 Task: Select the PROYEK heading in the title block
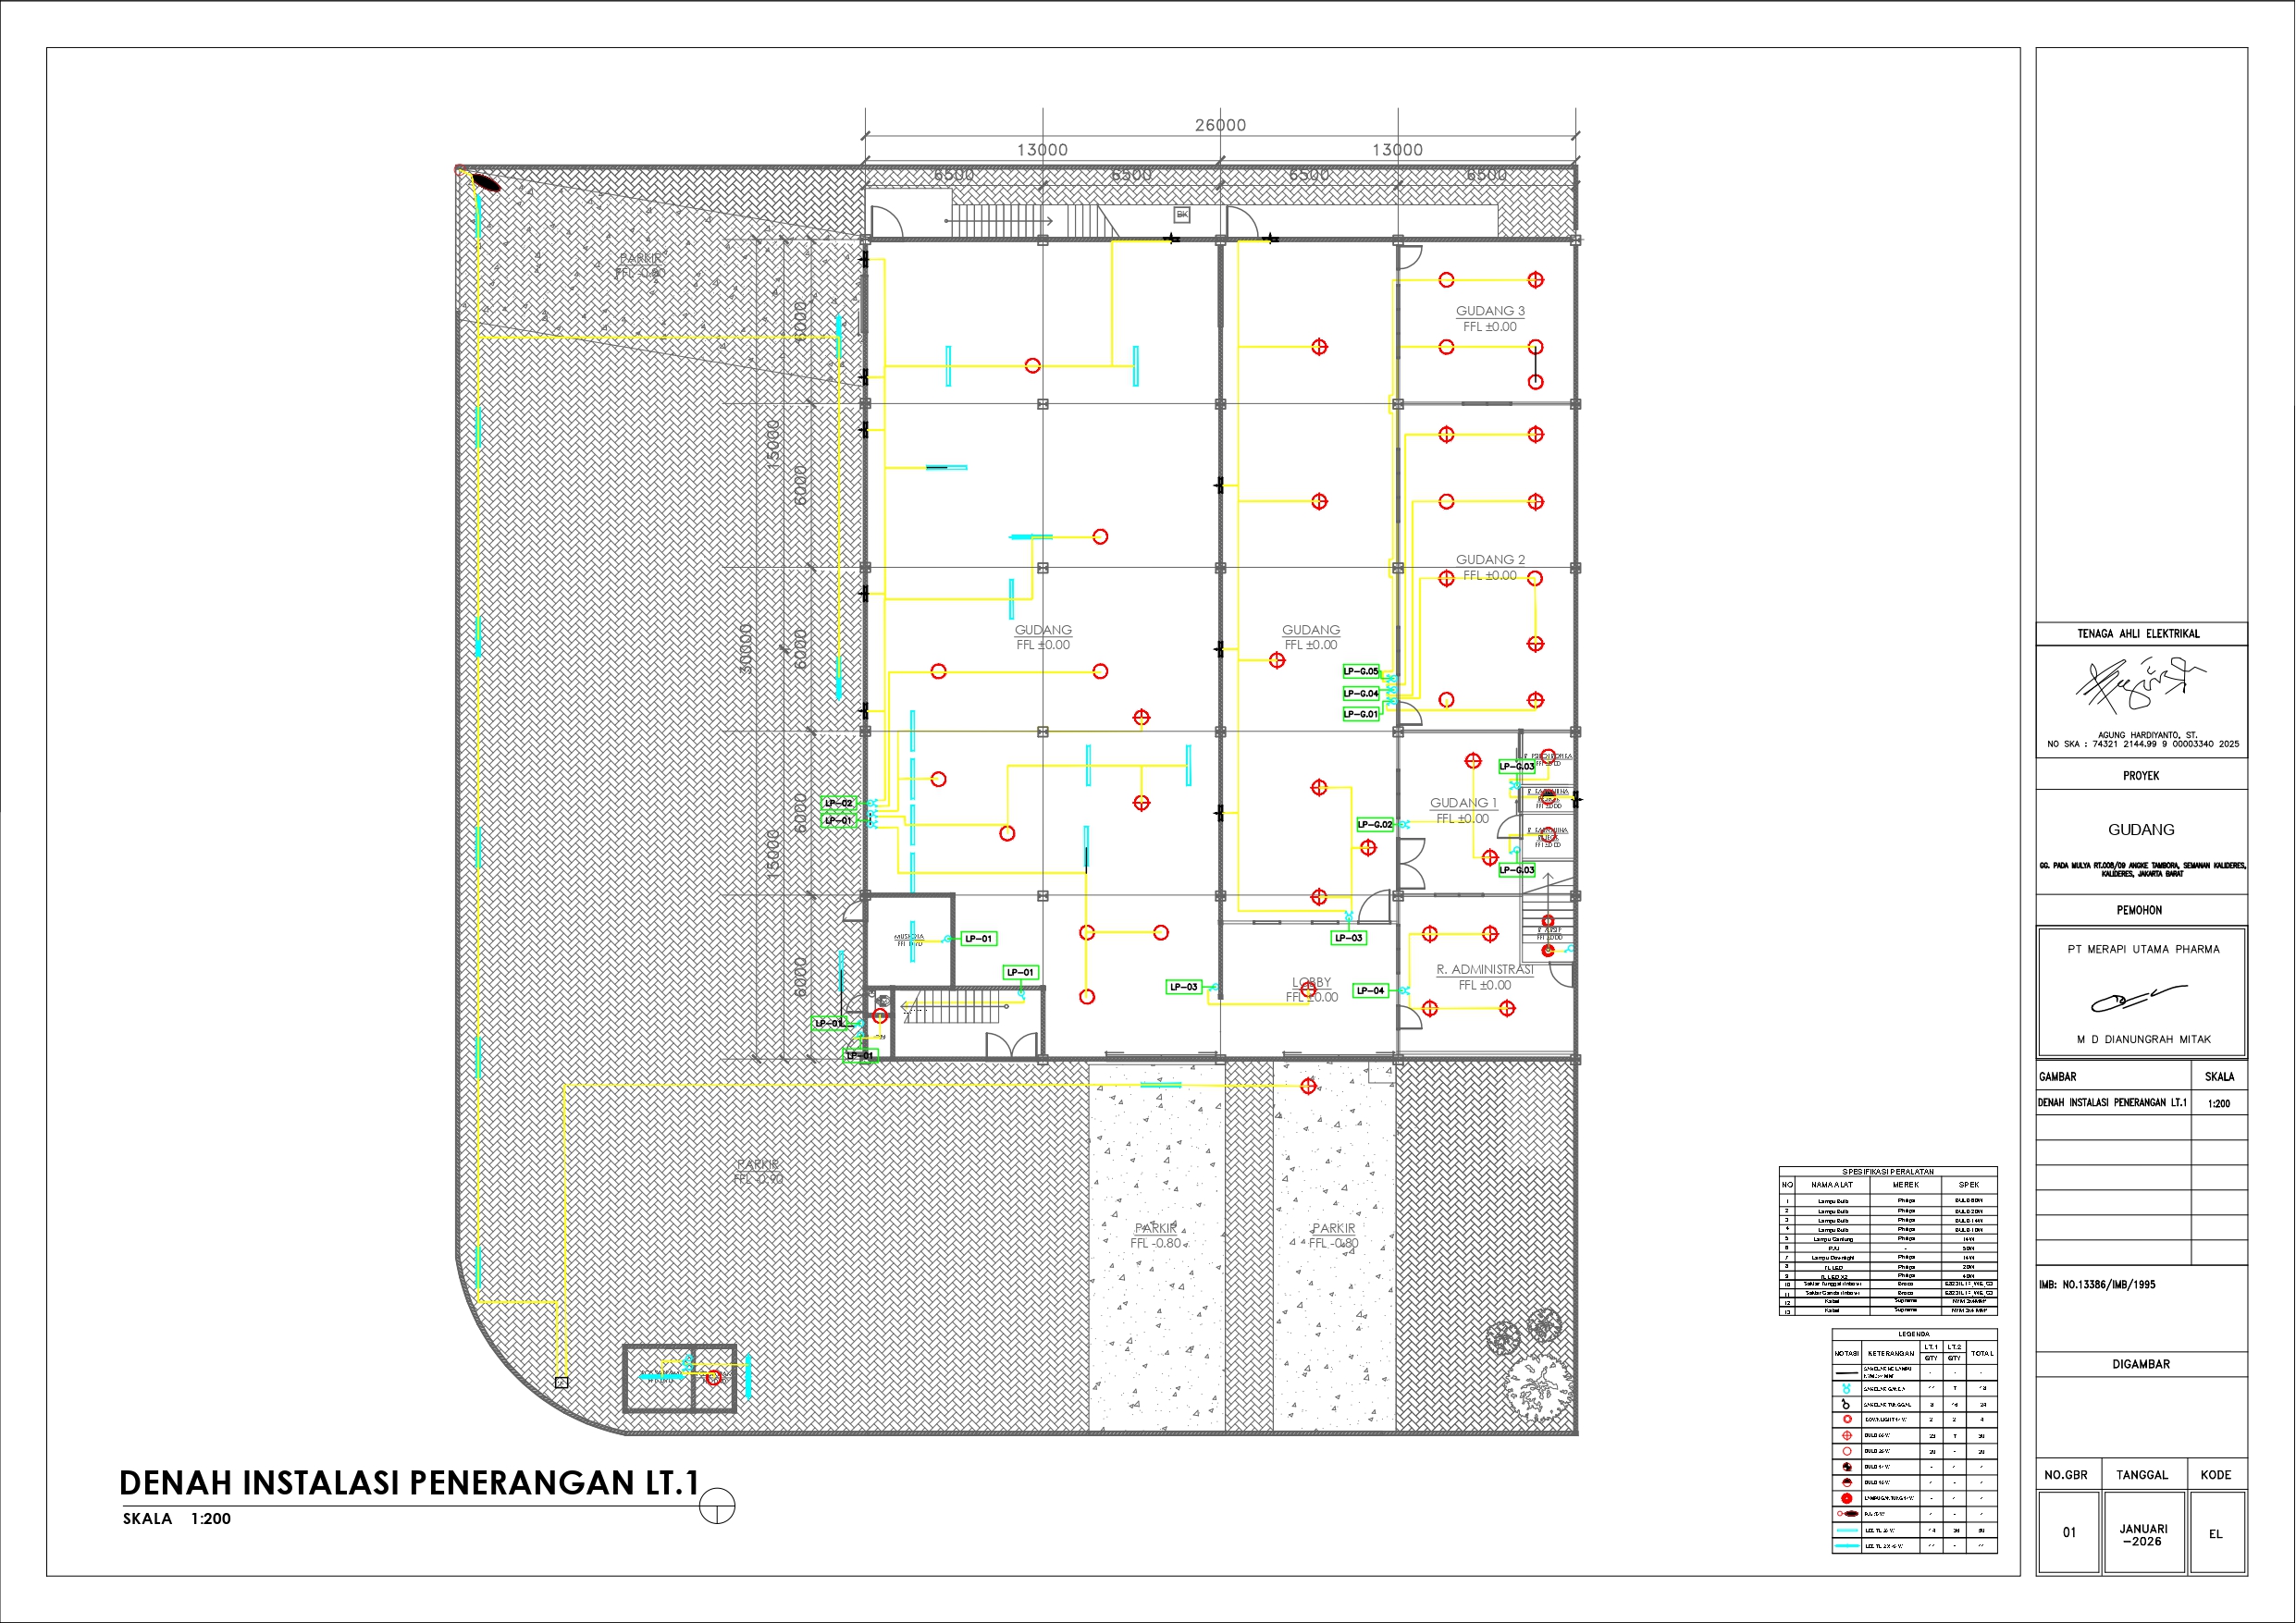point(2141,776)
